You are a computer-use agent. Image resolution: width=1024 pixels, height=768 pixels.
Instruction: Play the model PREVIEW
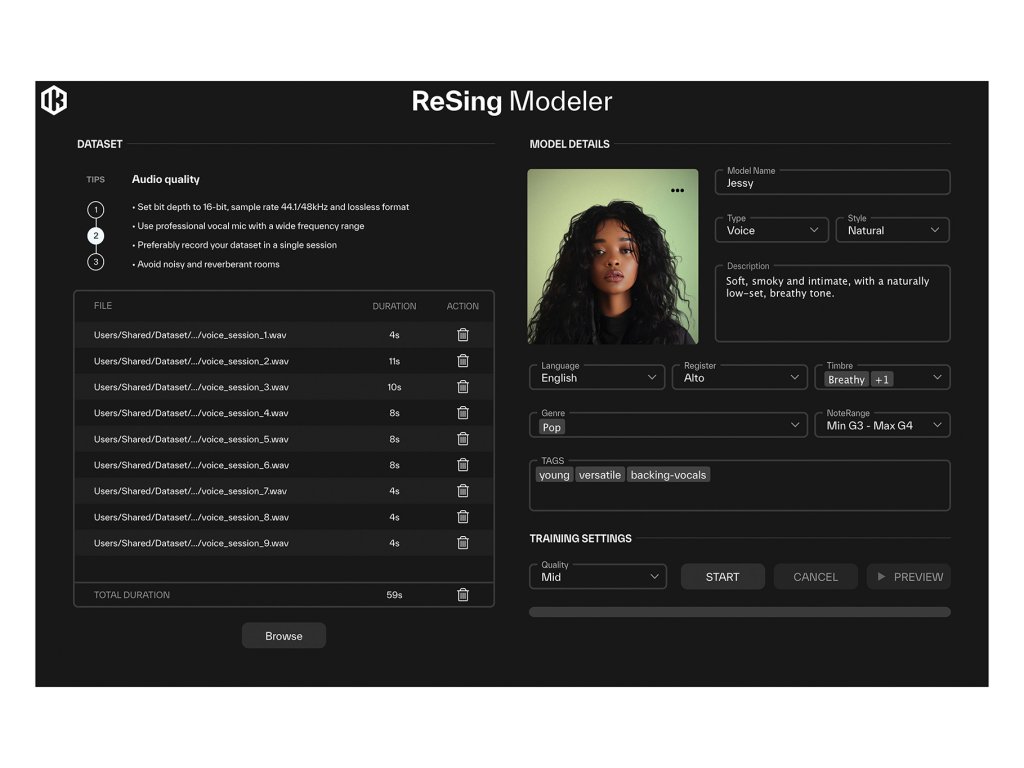pos(908,577)
